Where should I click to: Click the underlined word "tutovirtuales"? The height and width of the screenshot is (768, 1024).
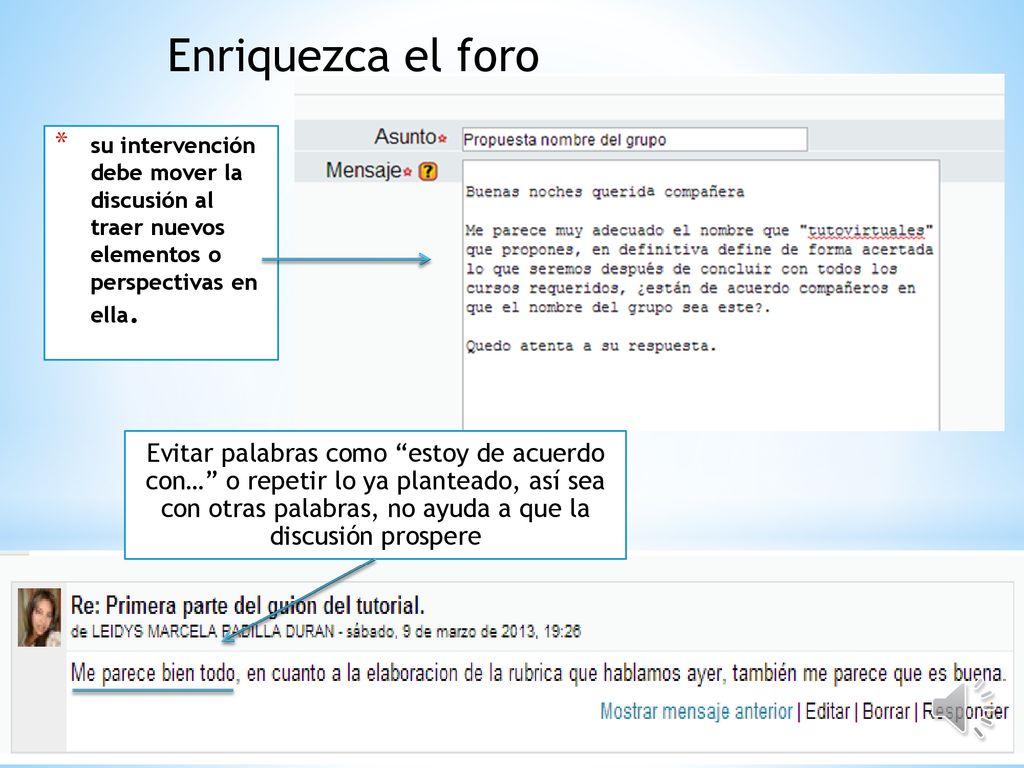click(867, 231)
